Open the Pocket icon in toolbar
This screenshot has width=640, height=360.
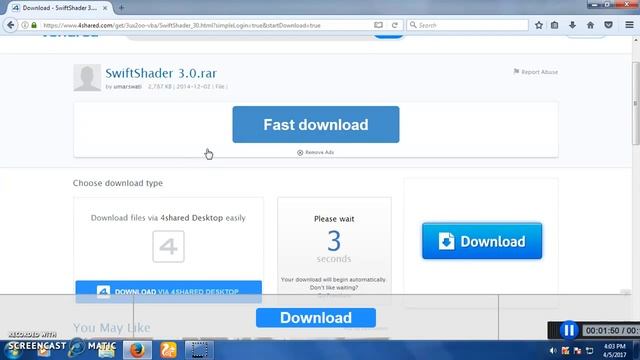coord(608,25)
